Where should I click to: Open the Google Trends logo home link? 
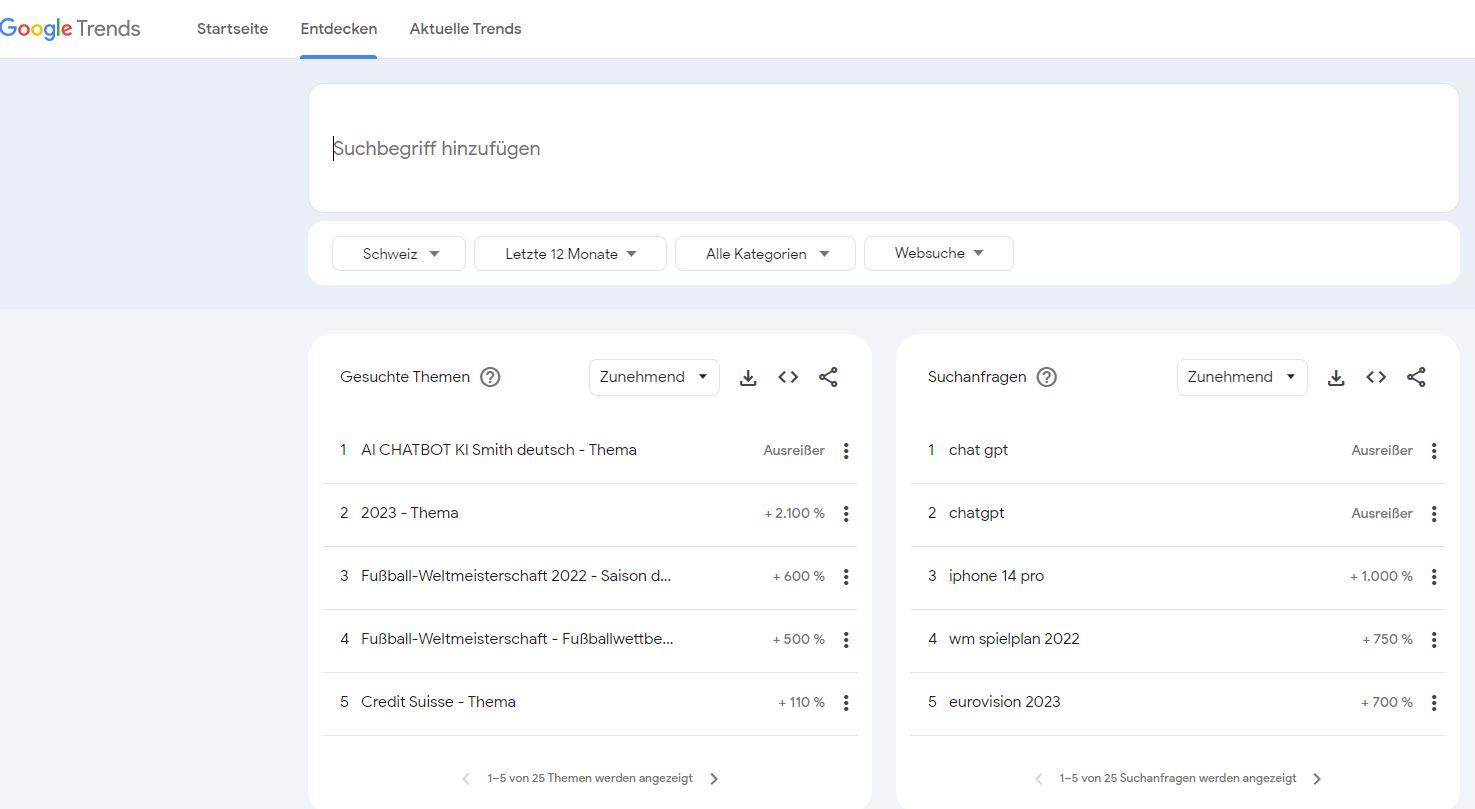click(70, 28)
